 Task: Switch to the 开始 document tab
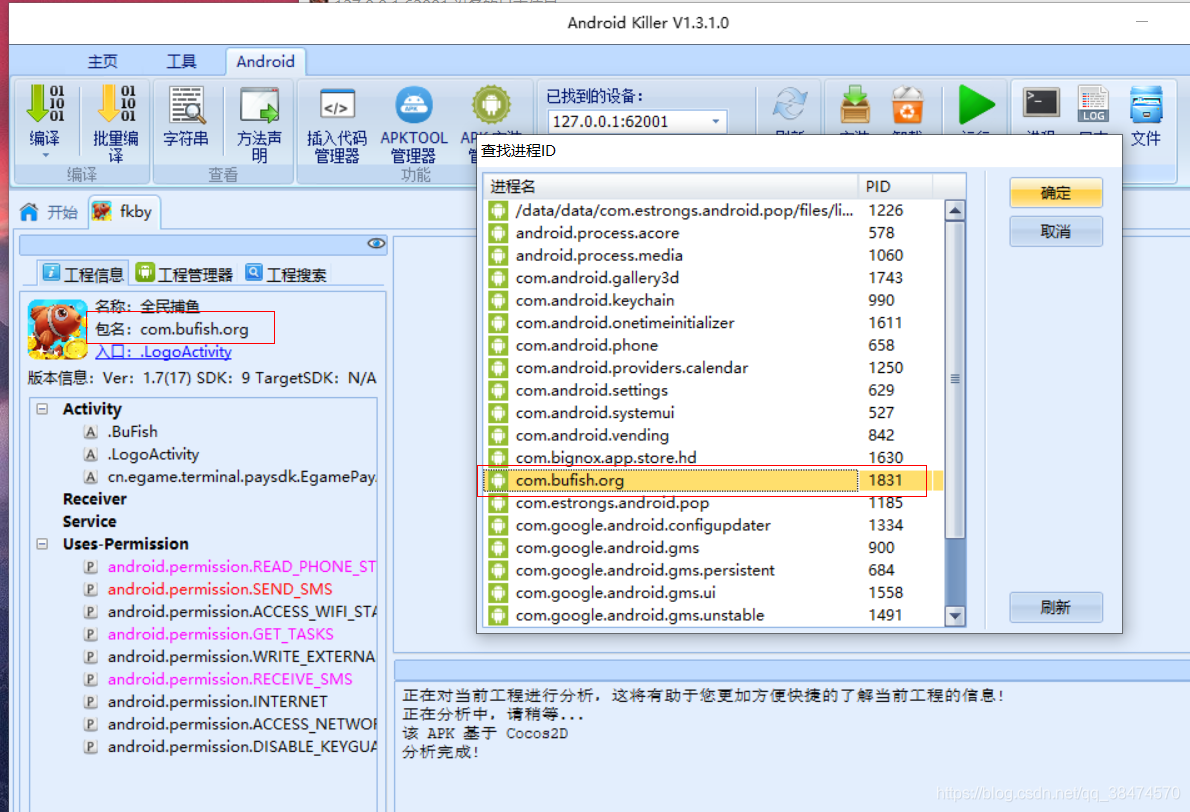click(50, 212)
